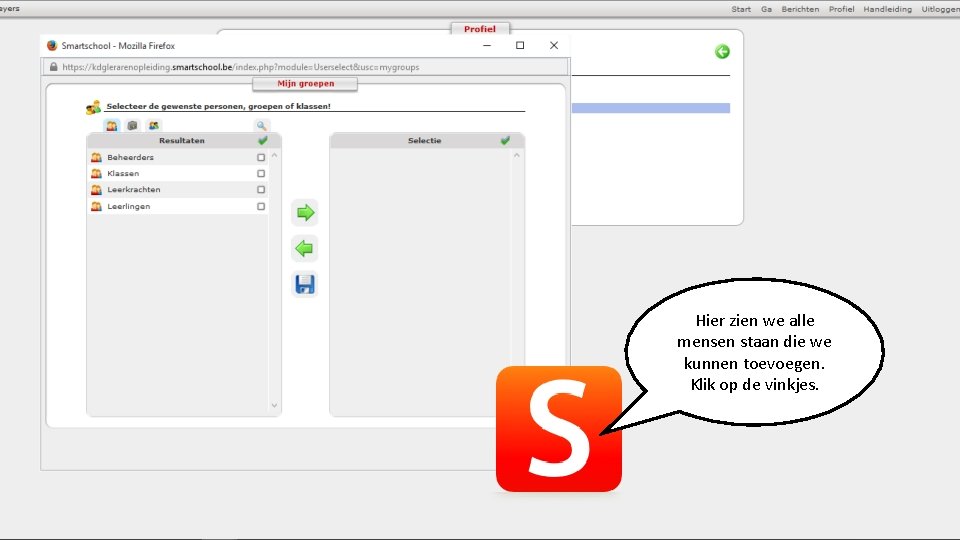Switch to the blue-green persons filter icon
Image resolution: width=960 pixels, height=540 pixels.
pos(154,126)
